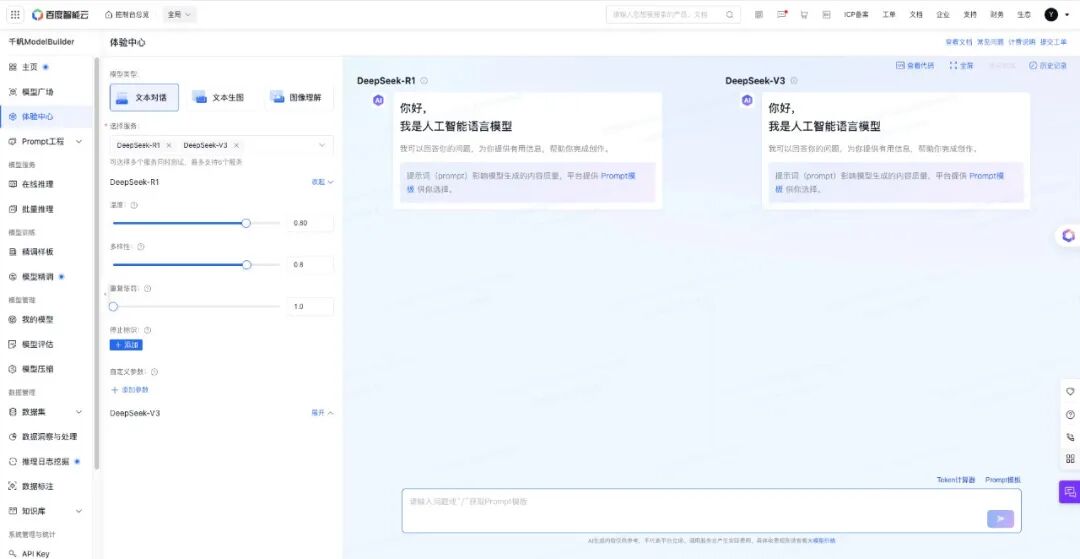1080x559 pixels.
Task: Open the 全局 region dropdown
Action: pos(180,14)
